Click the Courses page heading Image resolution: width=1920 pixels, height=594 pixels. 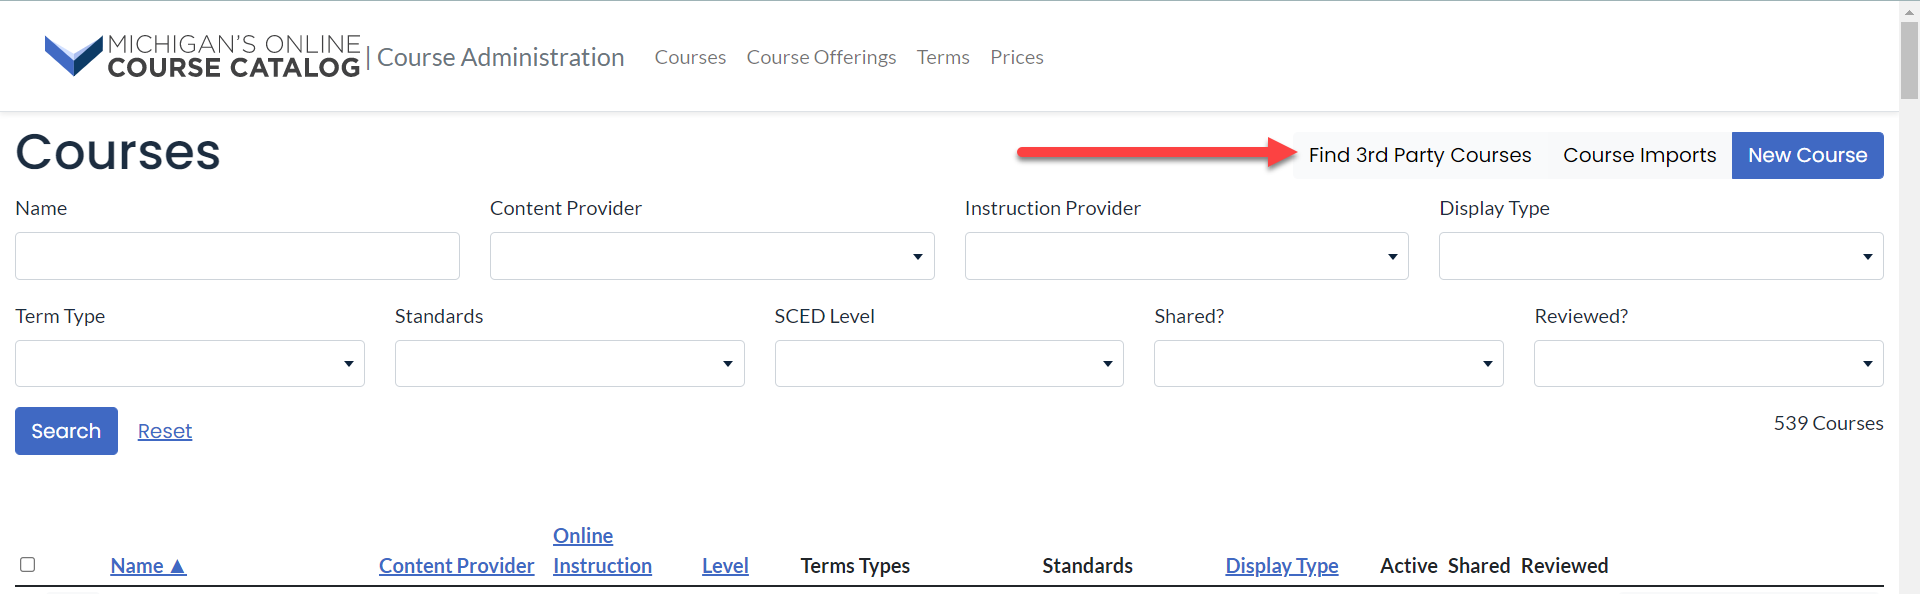(118, 152)
